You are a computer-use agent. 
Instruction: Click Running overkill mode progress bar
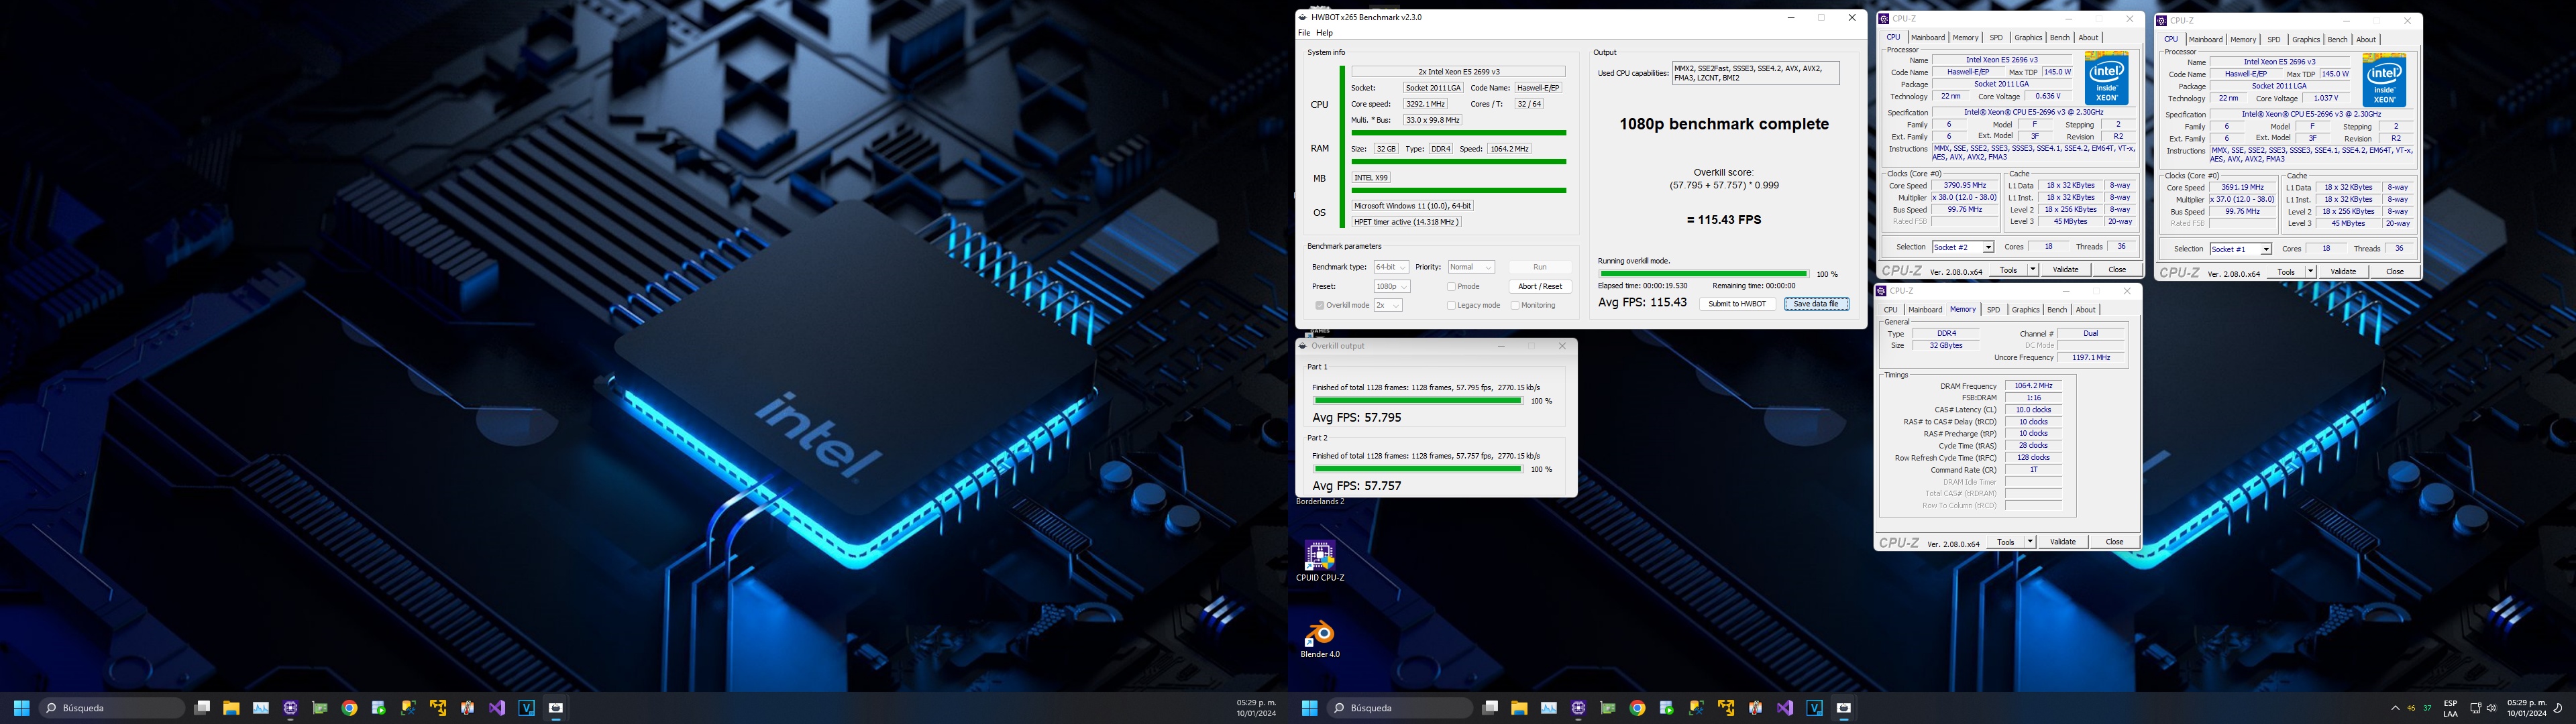tap(1703, 274)
